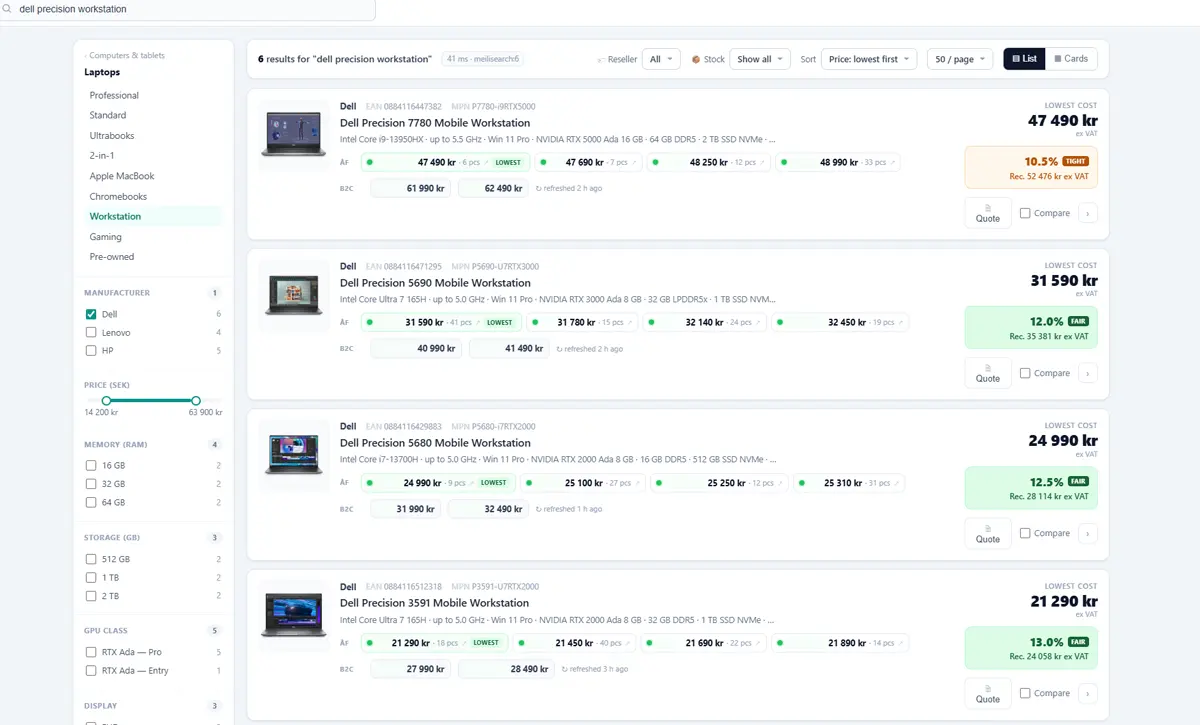Open external link arrow on 25 100 kr offer
Screen dimensions: 1200x725
637,483
